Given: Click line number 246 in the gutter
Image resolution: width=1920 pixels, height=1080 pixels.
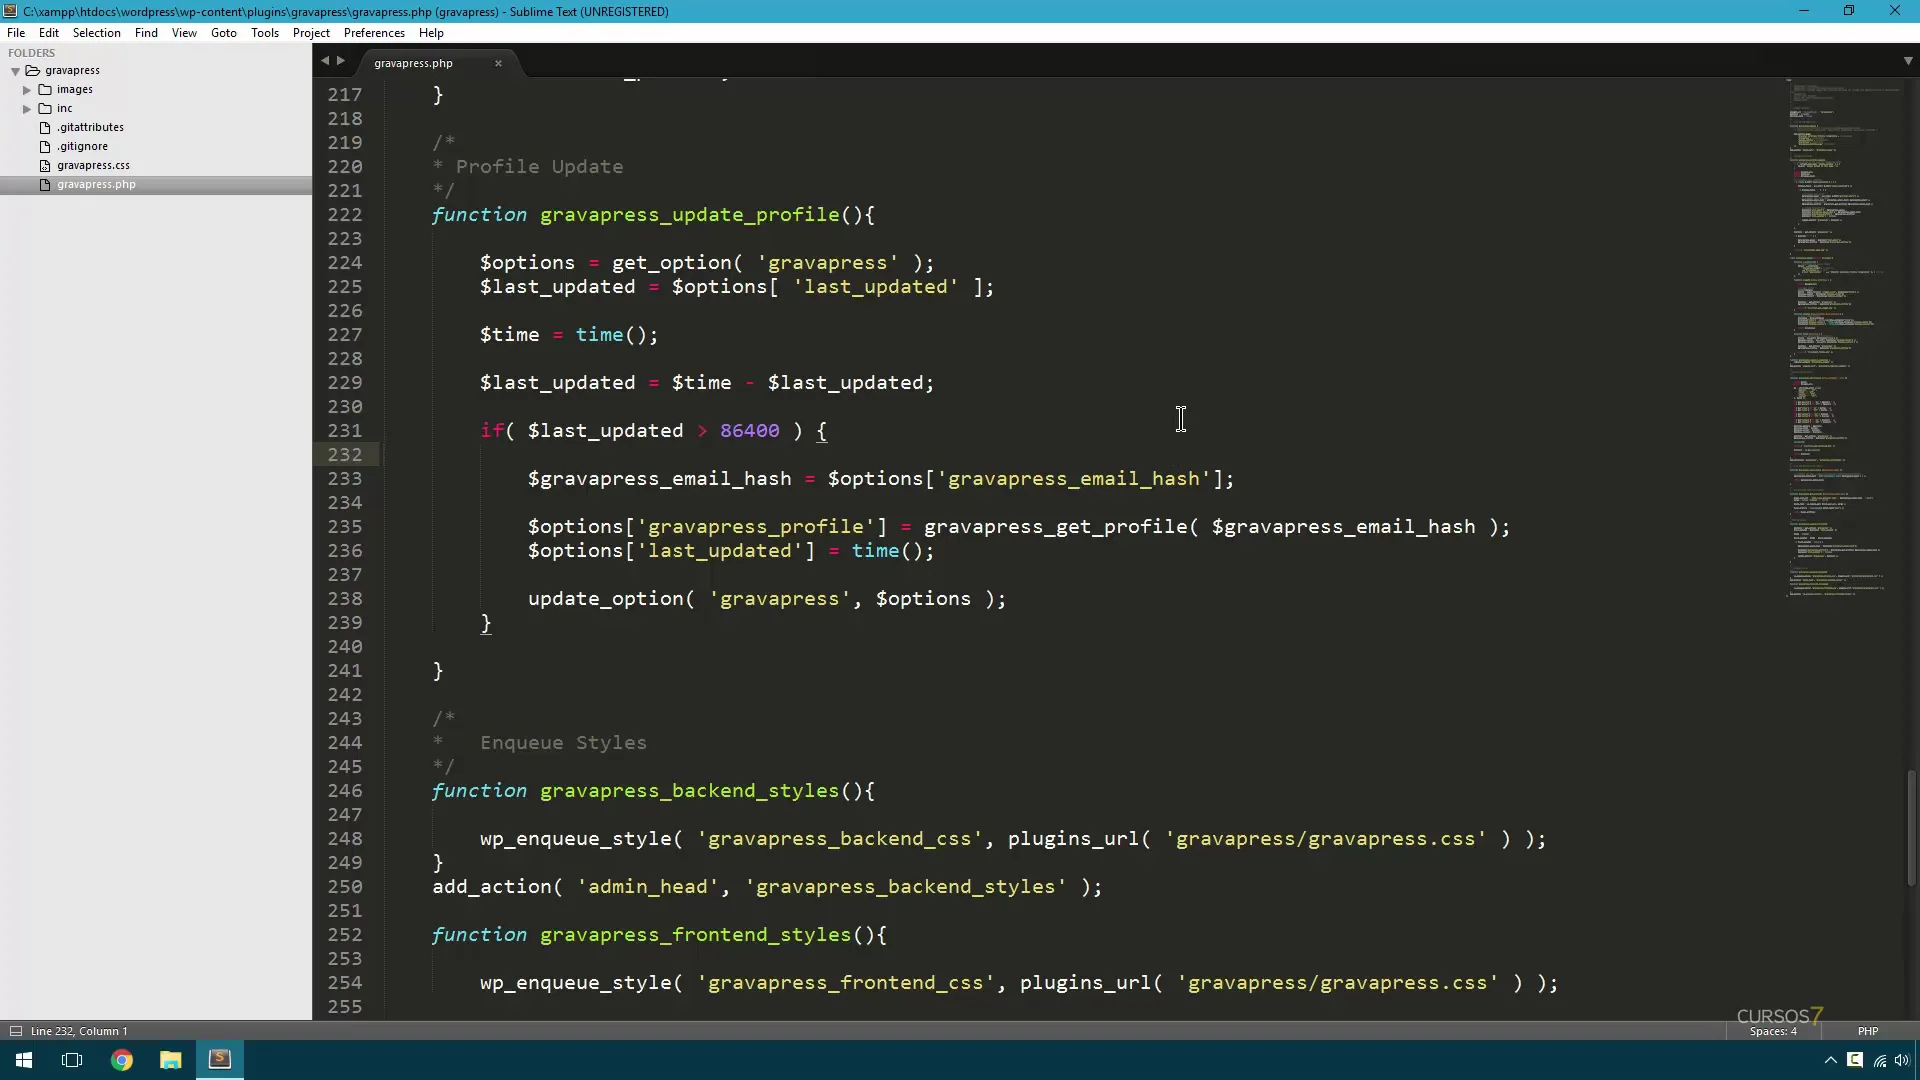Looking at the screenshot, I should pyautogui.click(x=344, y=791).
